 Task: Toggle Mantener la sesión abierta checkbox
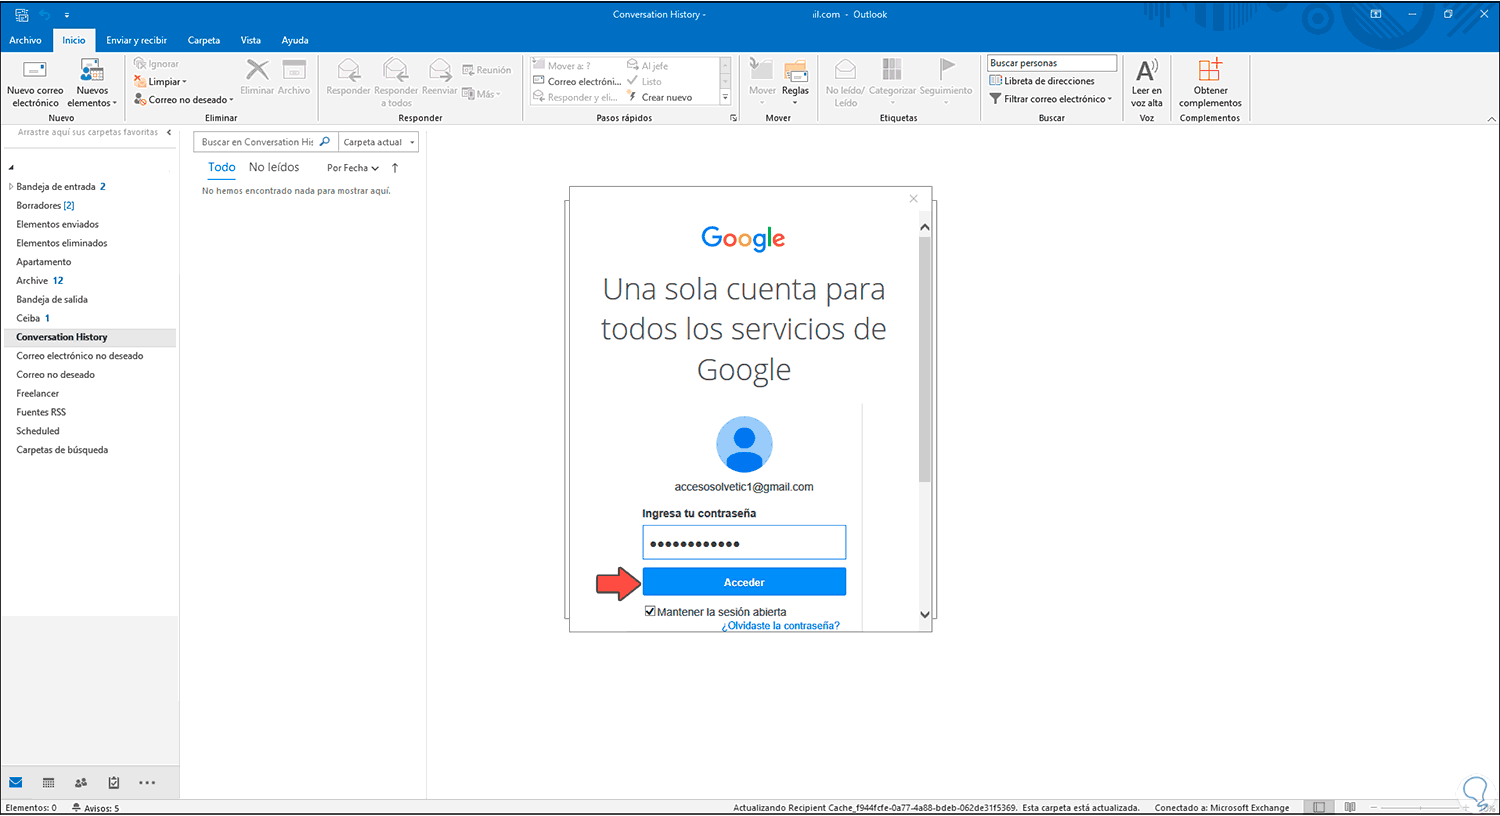click(650, 611)
